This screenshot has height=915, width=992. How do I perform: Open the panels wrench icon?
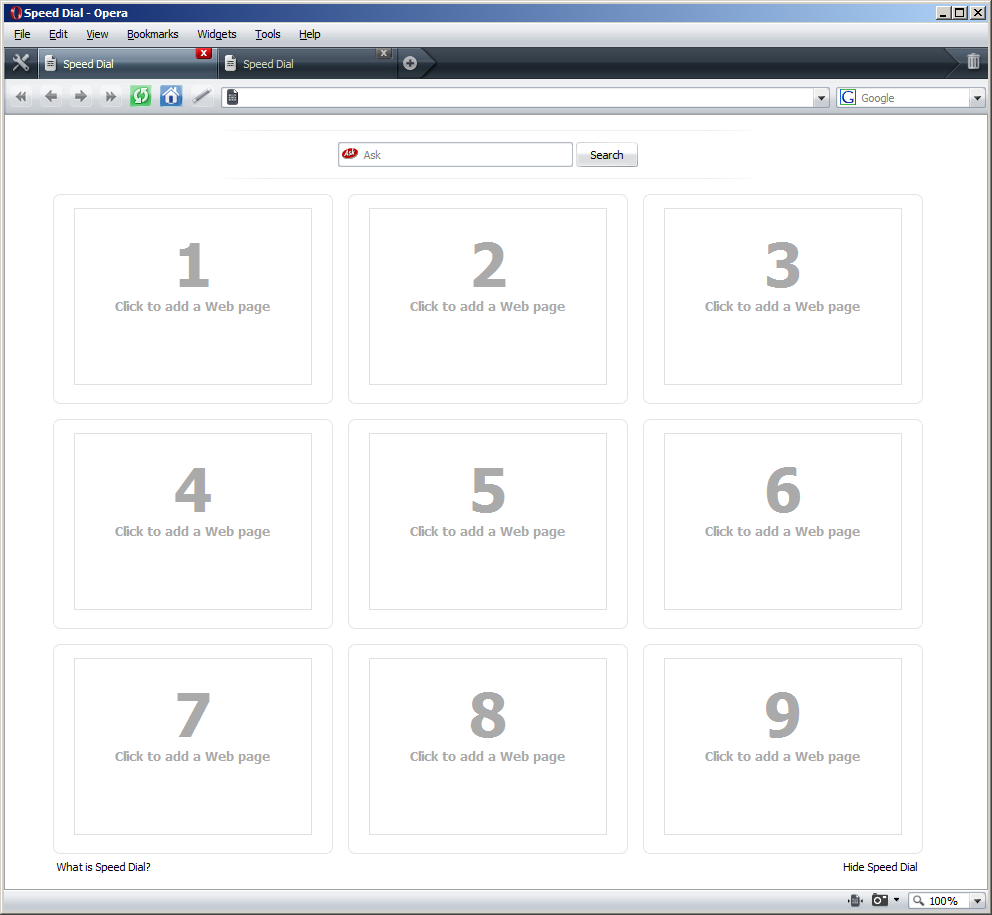20,63
